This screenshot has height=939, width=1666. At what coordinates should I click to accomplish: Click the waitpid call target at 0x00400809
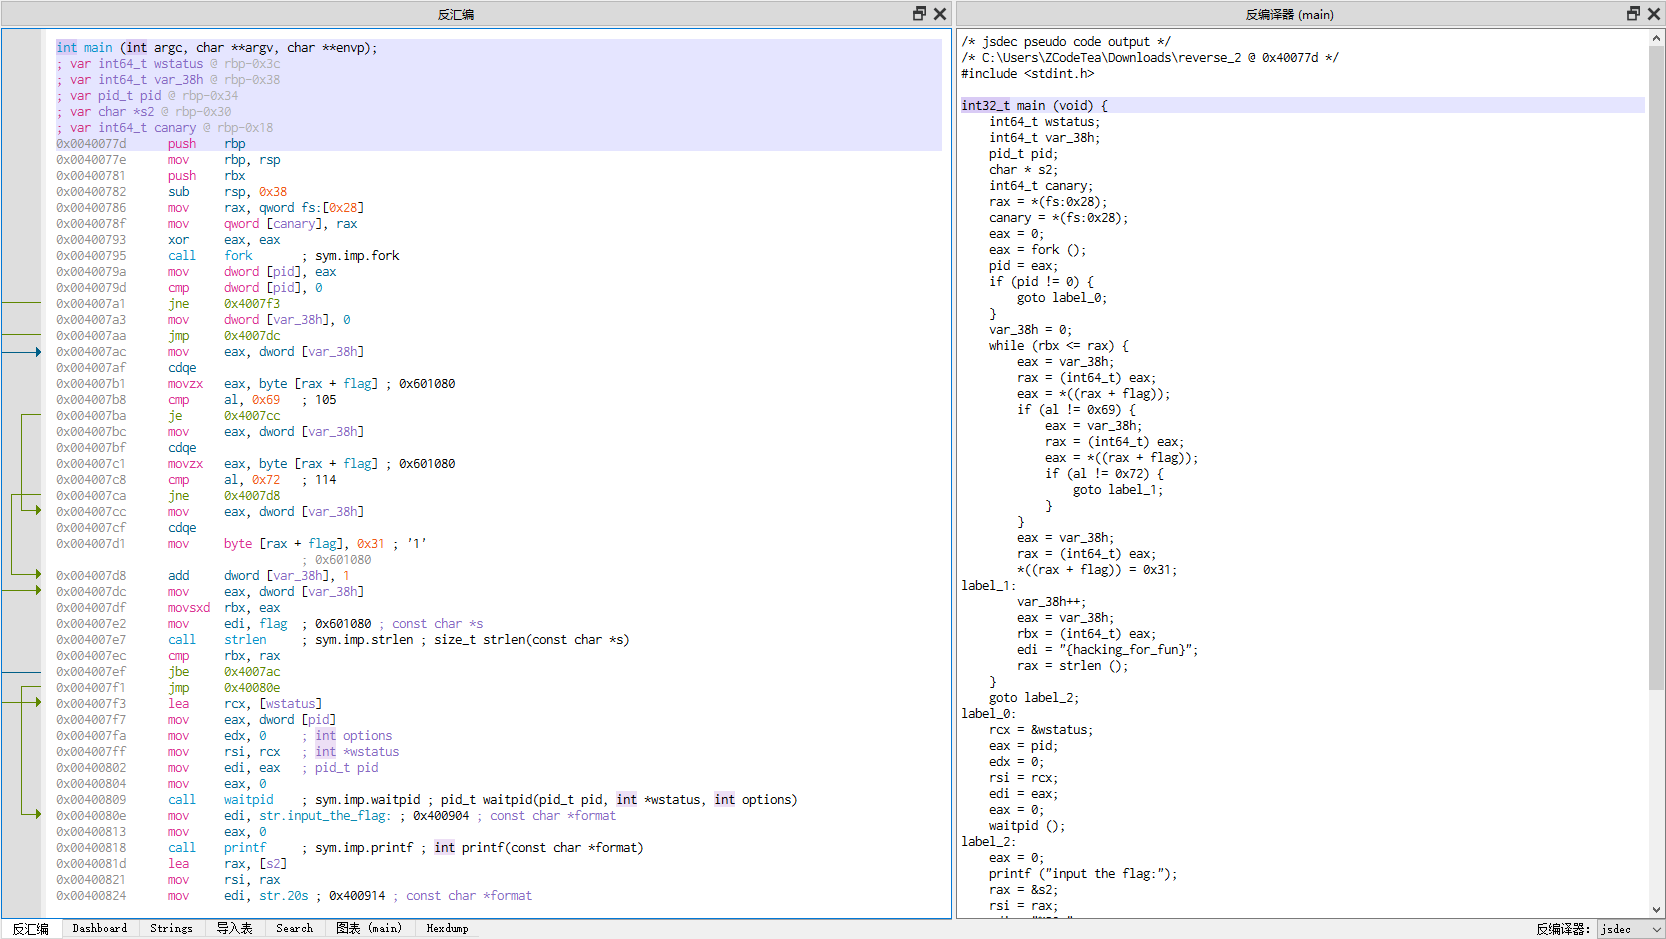(248, 800)
